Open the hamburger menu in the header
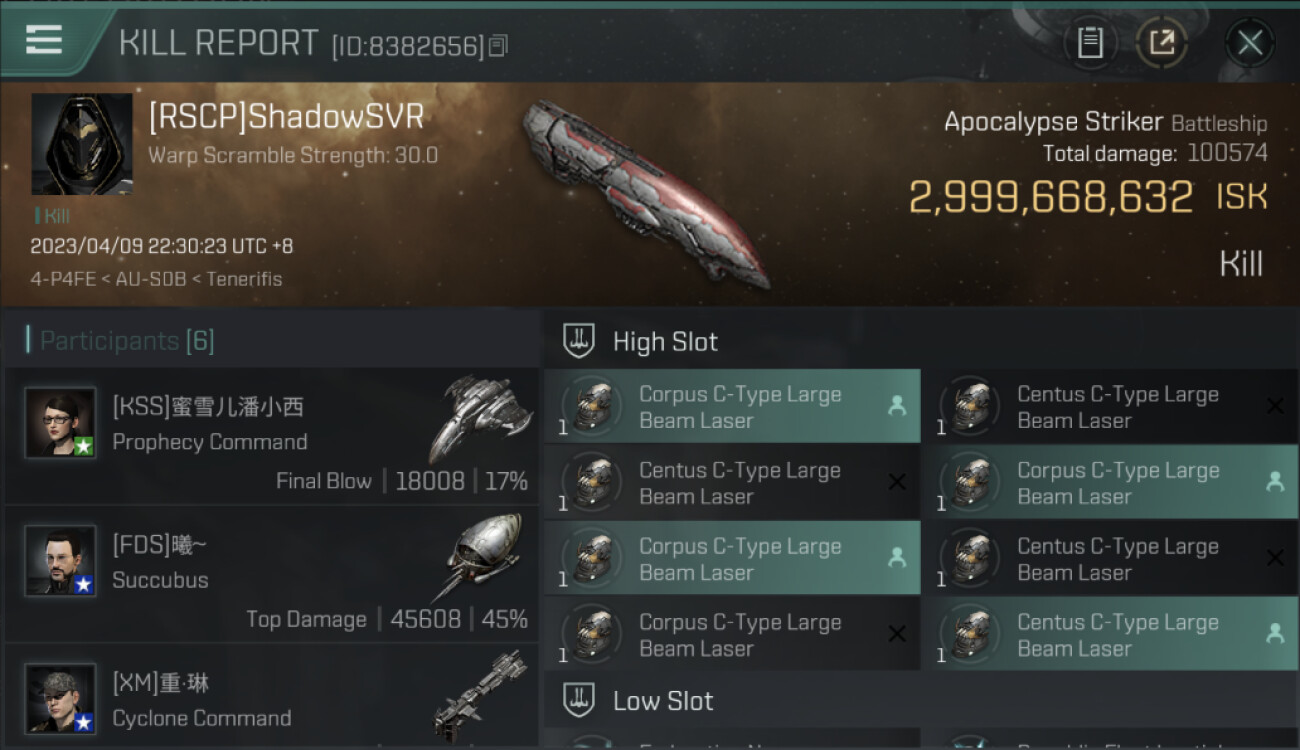1300x750 pixels. [x=44, y=40]
